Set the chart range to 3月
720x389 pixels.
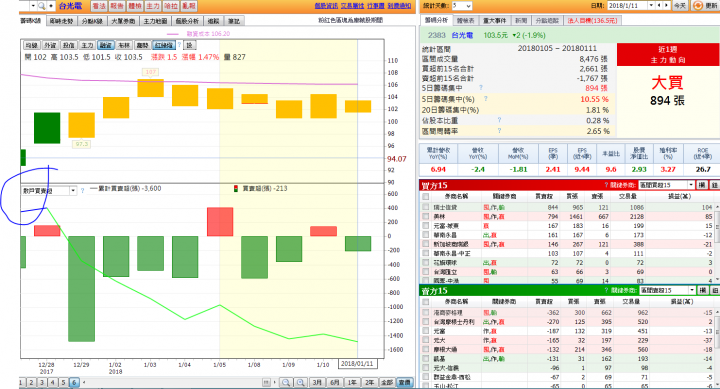(317, 382)
